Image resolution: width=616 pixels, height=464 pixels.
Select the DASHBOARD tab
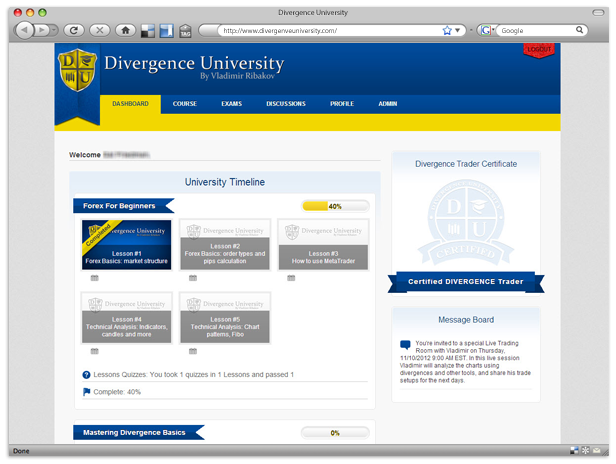[130, 104]
